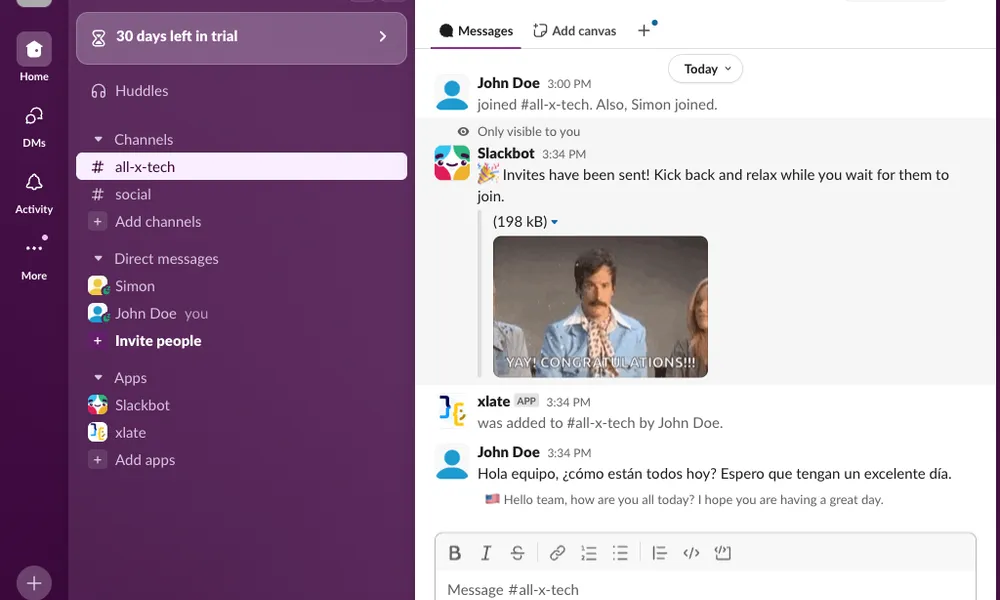Format the selection as inline code
The width and height of the screenshot is (1000, 600).
click(x=691, y=553)
